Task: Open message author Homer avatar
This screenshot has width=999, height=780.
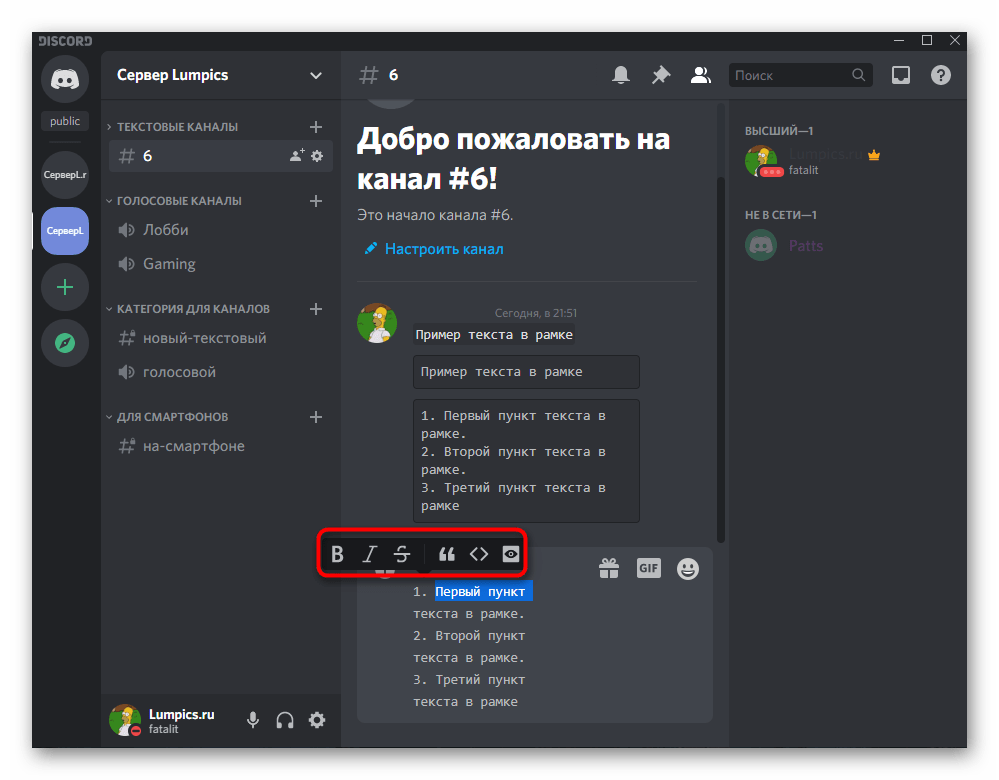Action: click(377, 323)
